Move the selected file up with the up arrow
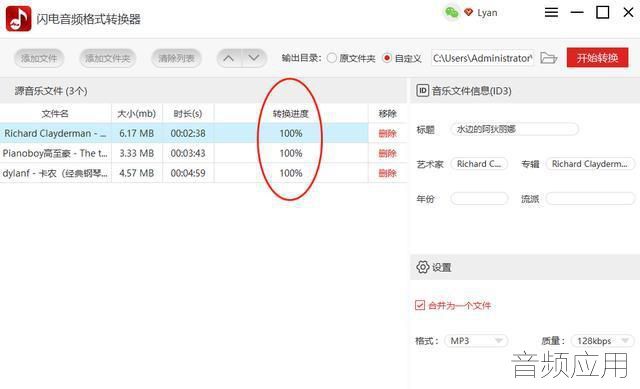Screen dimensions: 640x389 (229, 58)
